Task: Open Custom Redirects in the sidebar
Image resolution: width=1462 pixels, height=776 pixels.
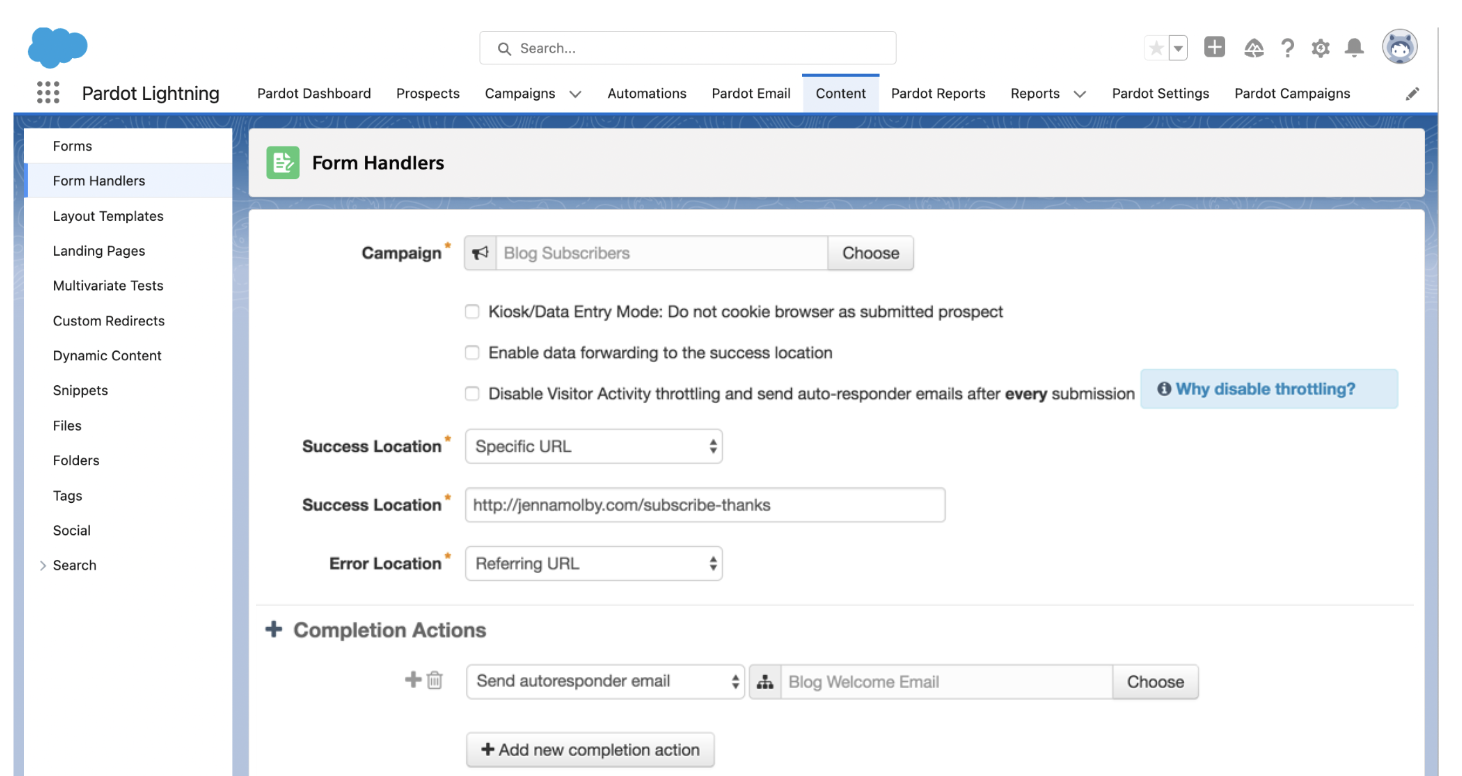Action: 128,321
